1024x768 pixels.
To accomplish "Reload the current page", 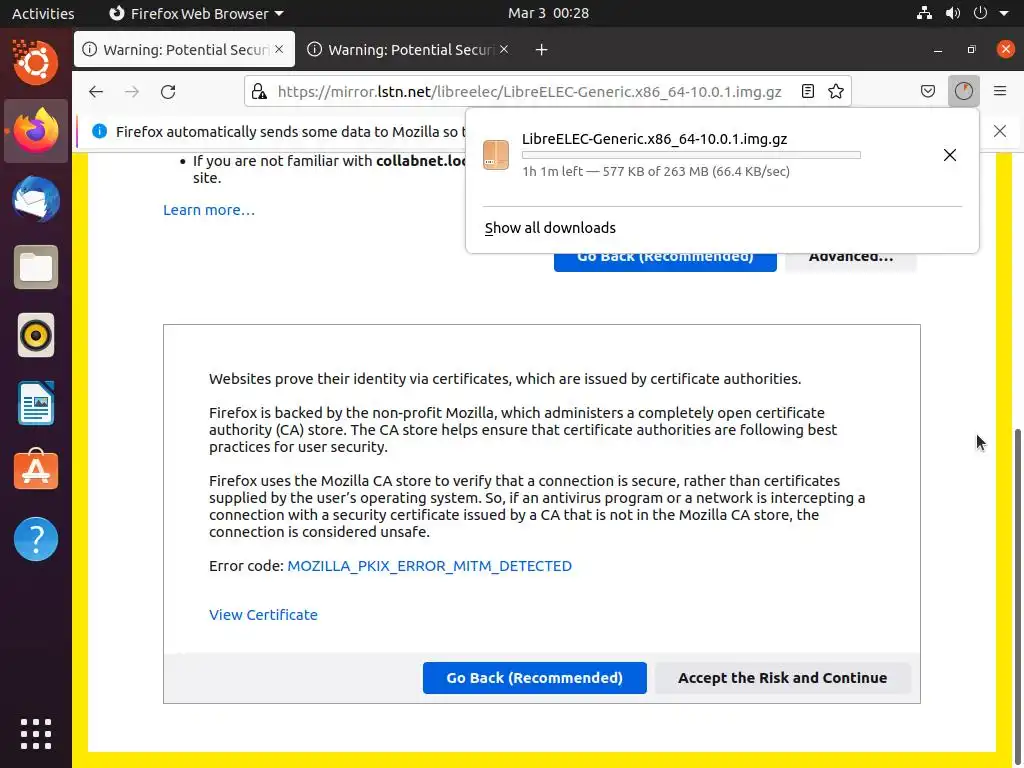I will pyautogui.click(x=168, y=91).
